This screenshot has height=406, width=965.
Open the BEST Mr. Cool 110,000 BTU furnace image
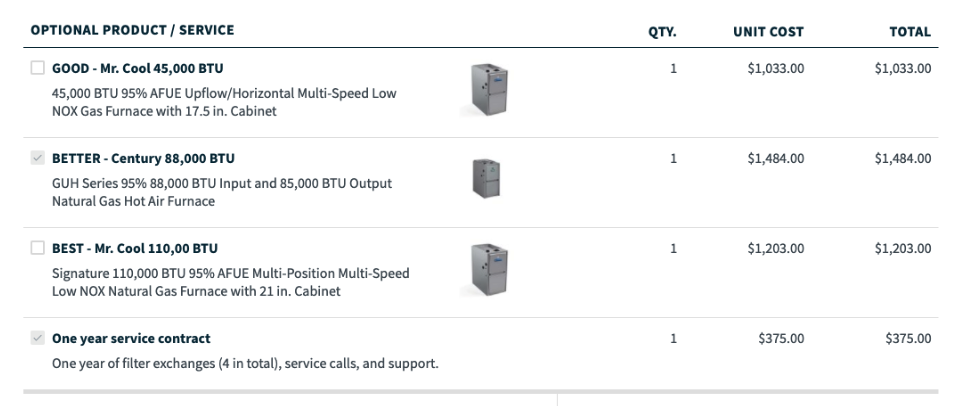486,270
